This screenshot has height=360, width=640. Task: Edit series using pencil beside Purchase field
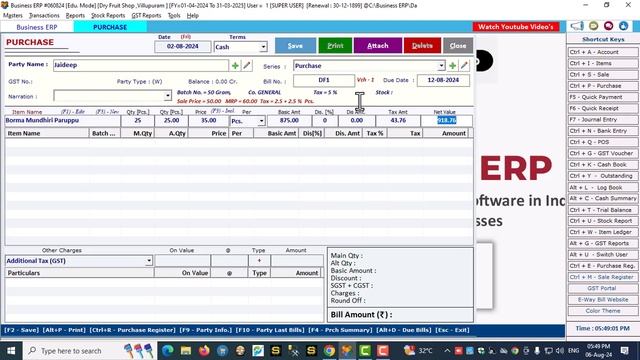tap(464, 66)
